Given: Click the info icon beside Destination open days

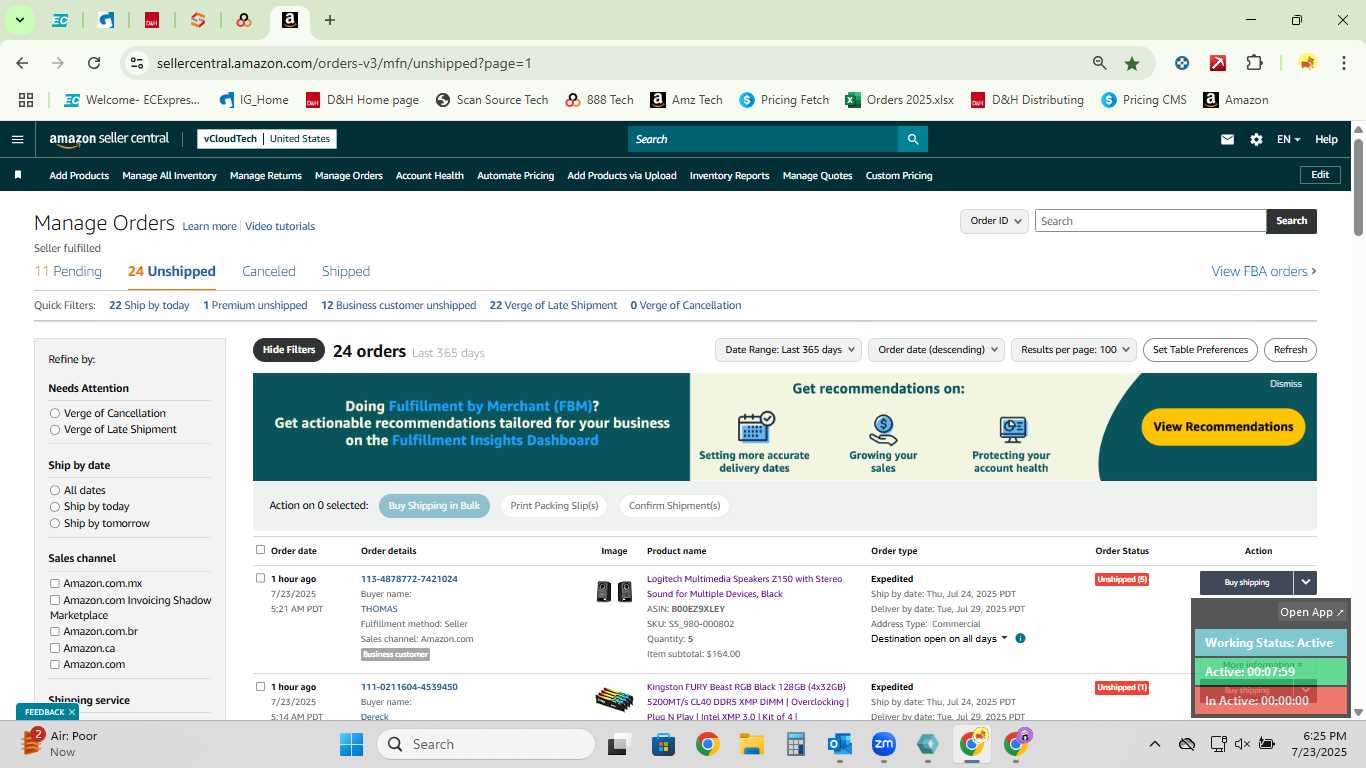Looking at the screenshot, I should 1020,638.
